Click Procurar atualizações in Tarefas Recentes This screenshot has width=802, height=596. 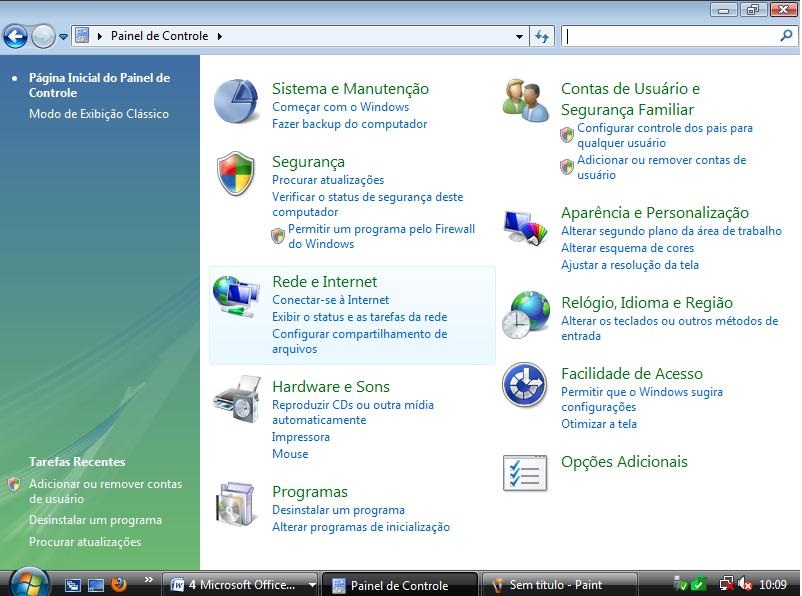pos(85,542)
